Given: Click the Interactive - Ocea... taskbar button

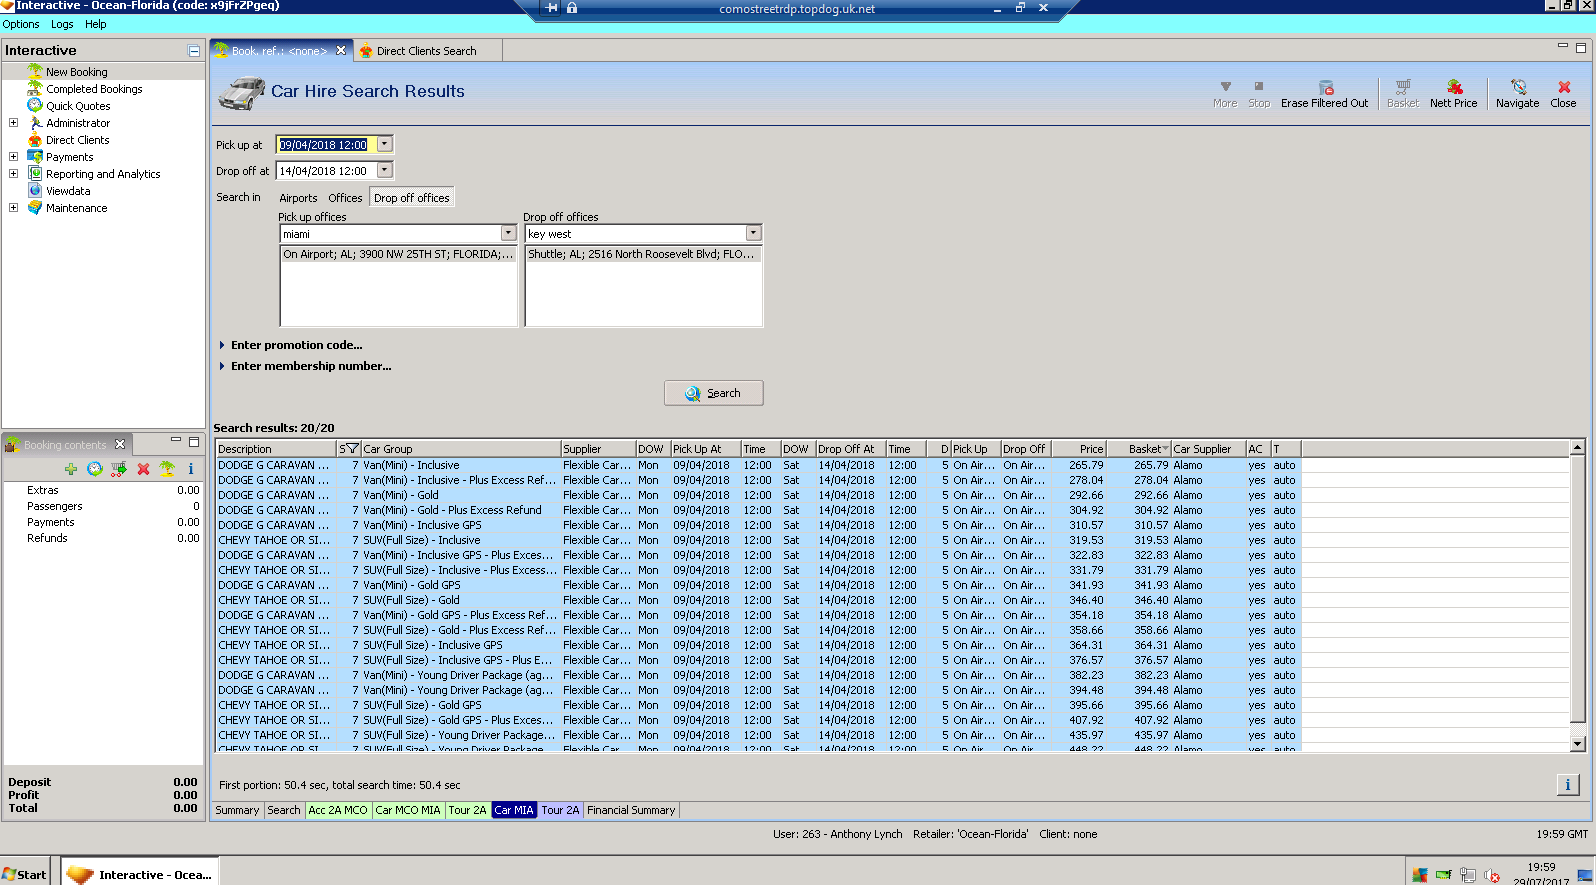Looking at the screenshot, I should tap(140, 874).
